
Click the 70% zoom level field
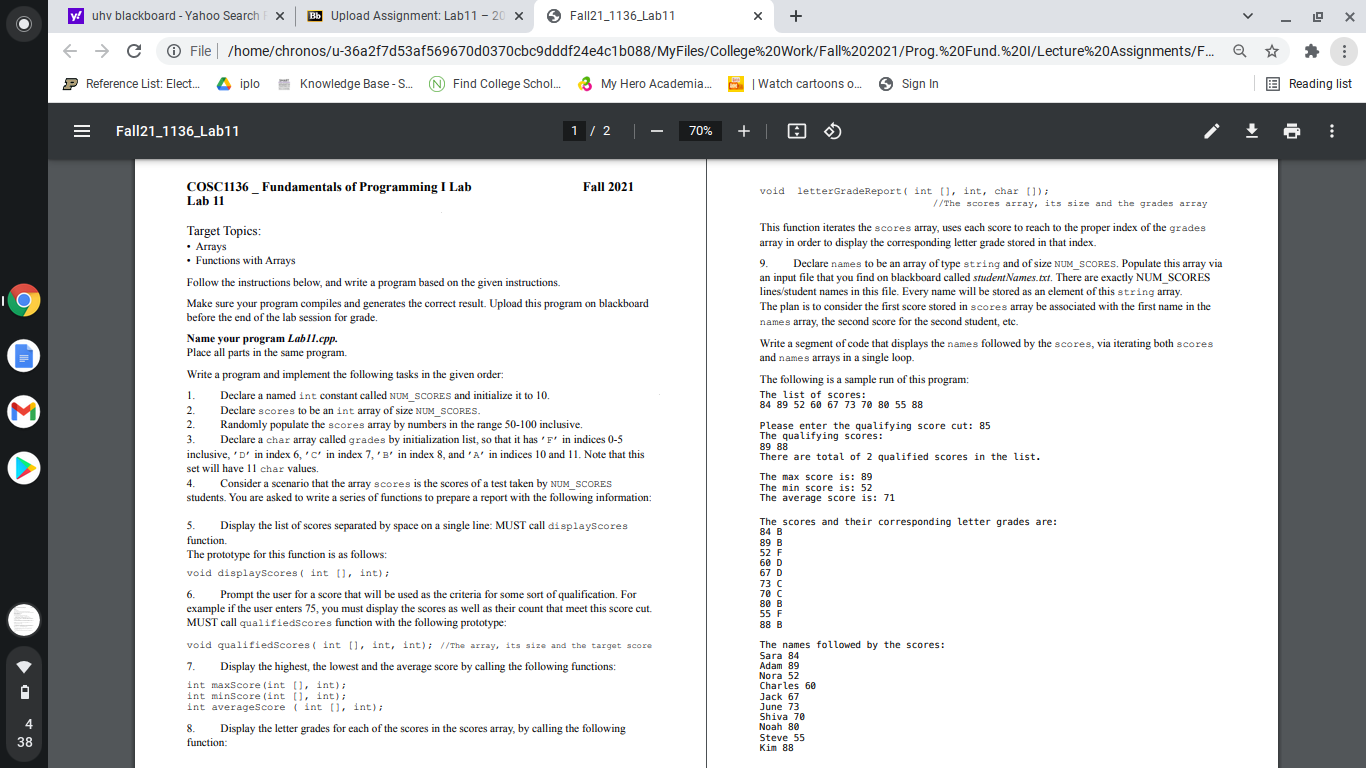(x=700, y=131)
